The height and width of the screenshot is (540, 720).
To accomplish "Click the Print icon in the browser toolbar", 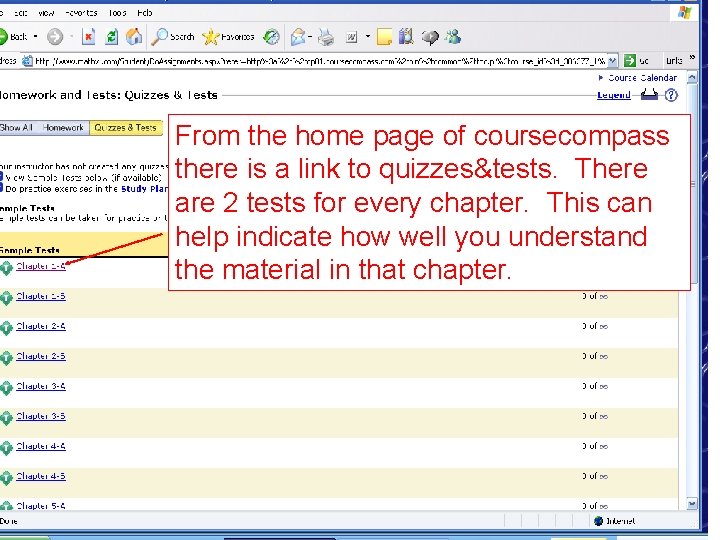I will (326, 37).
